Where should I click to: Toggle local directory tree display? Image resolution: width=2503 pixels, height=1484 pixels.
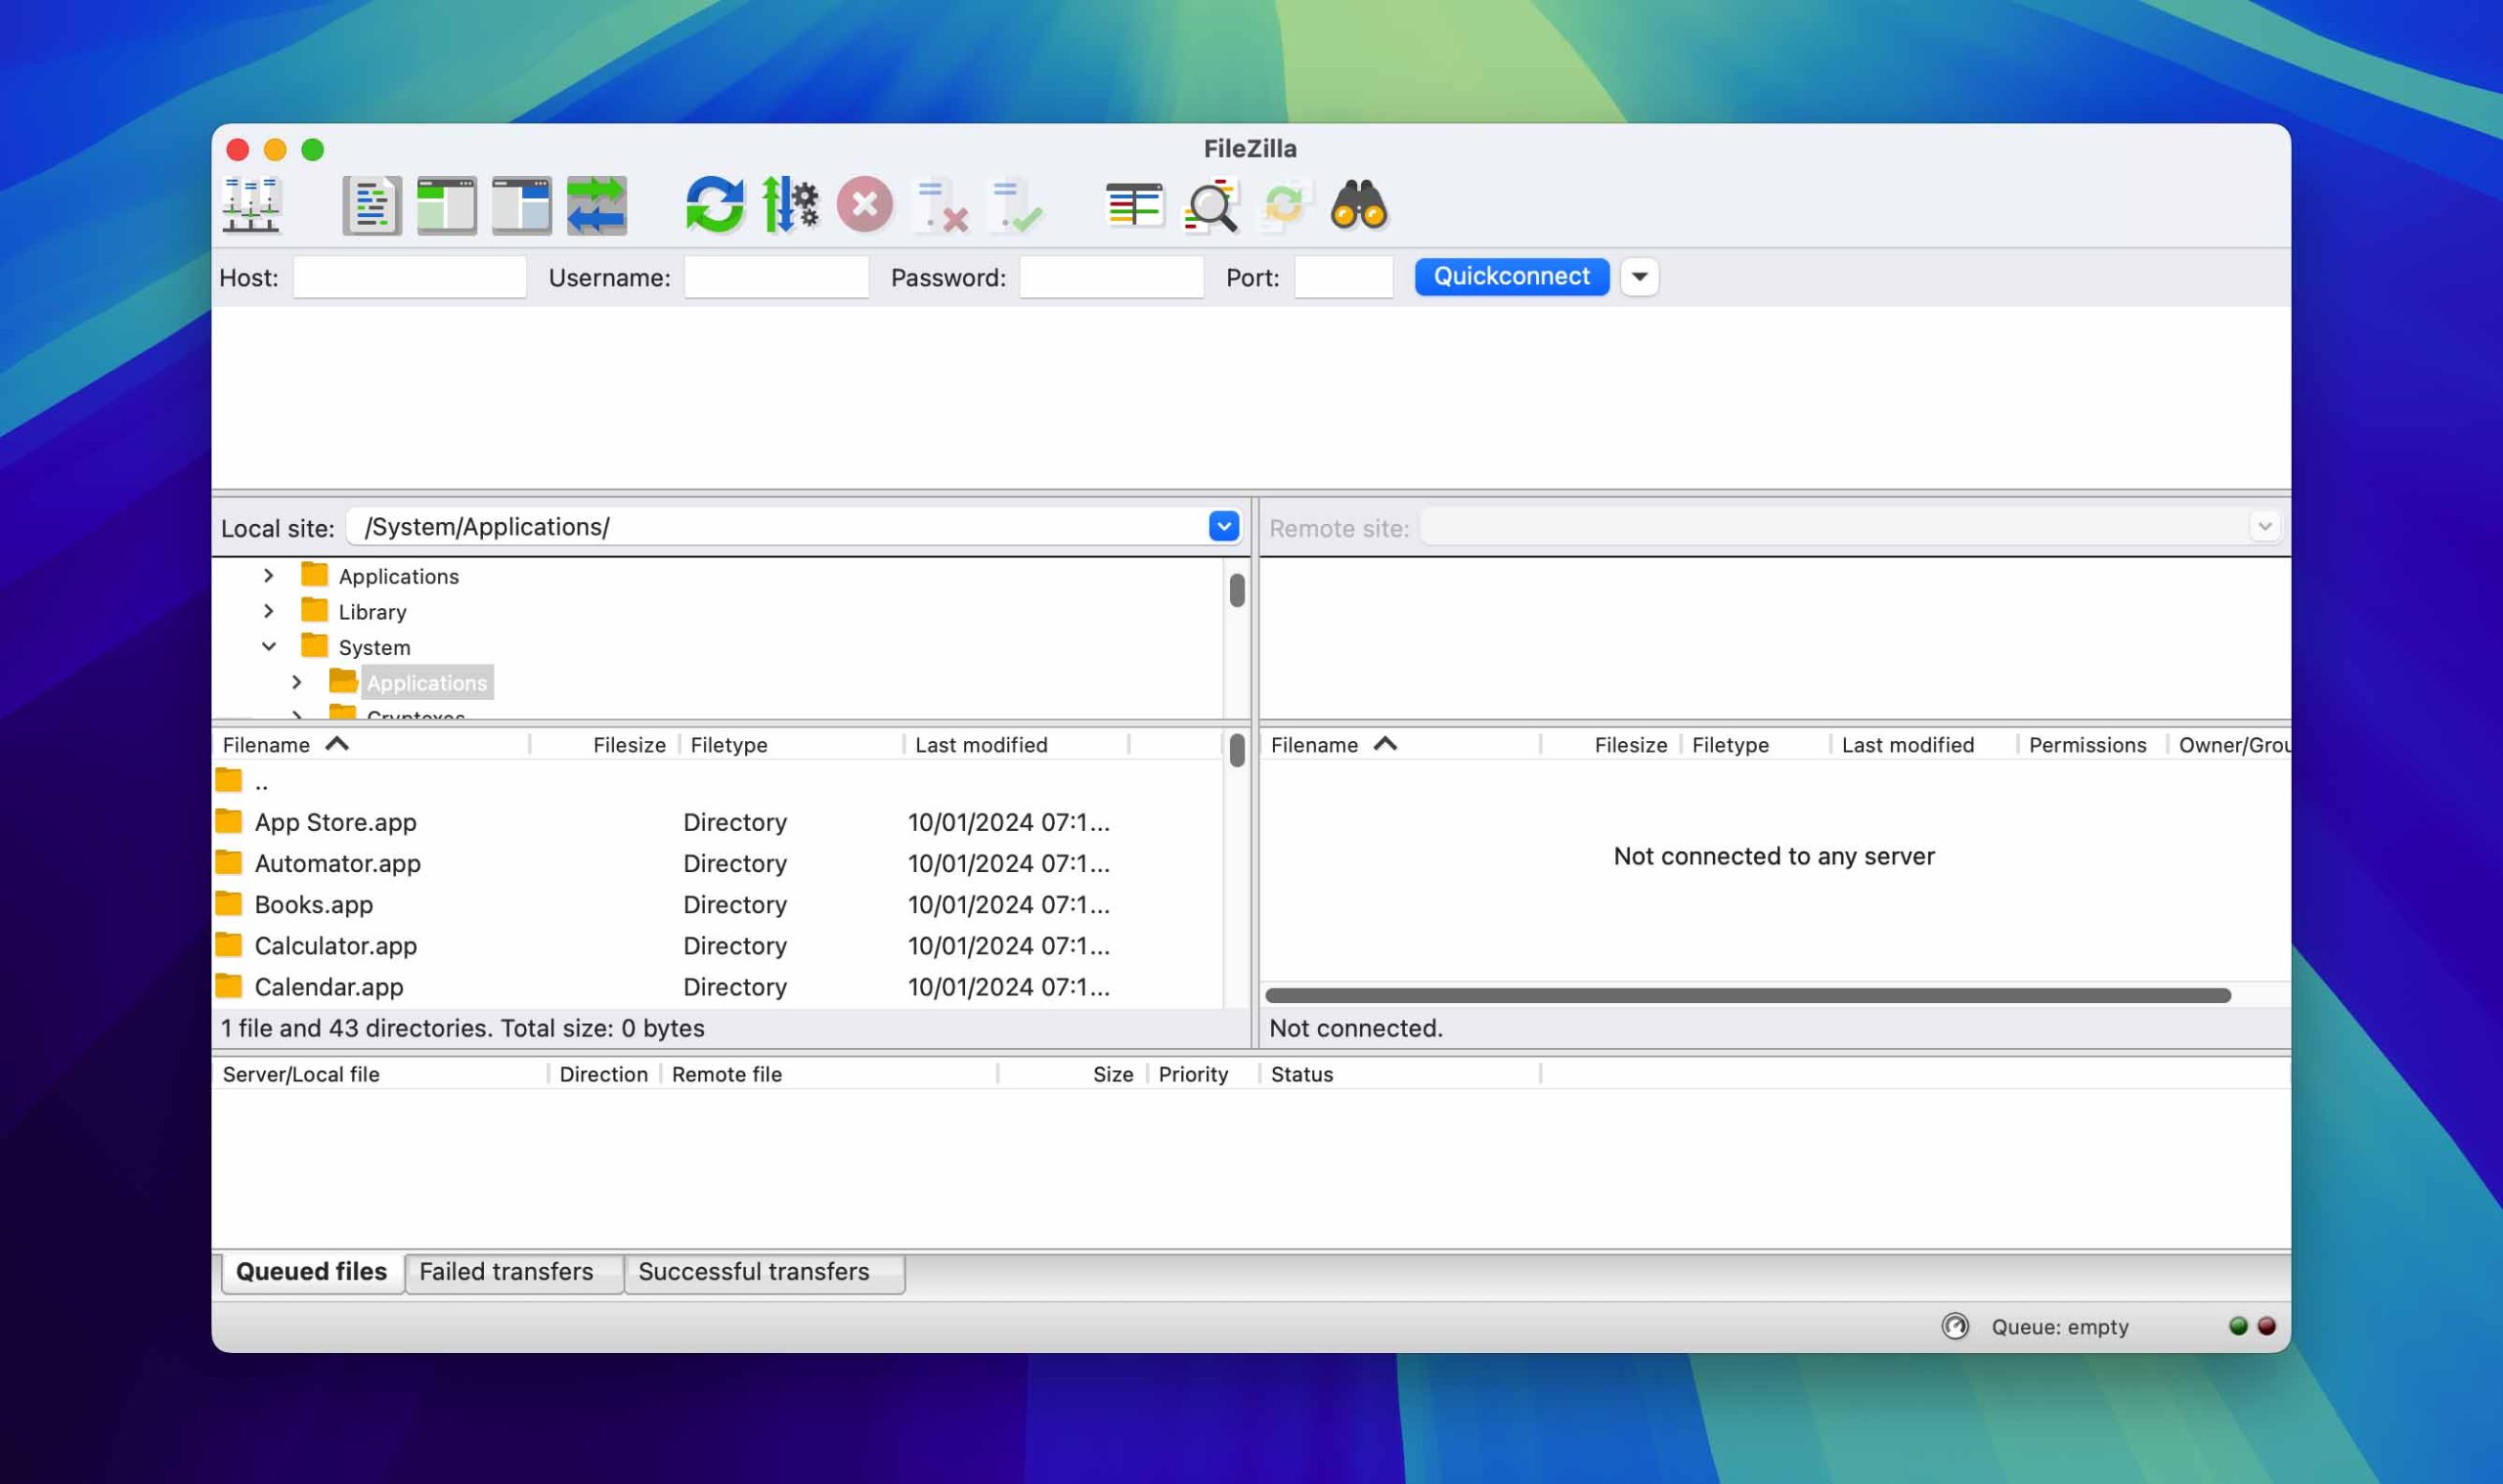446,205
